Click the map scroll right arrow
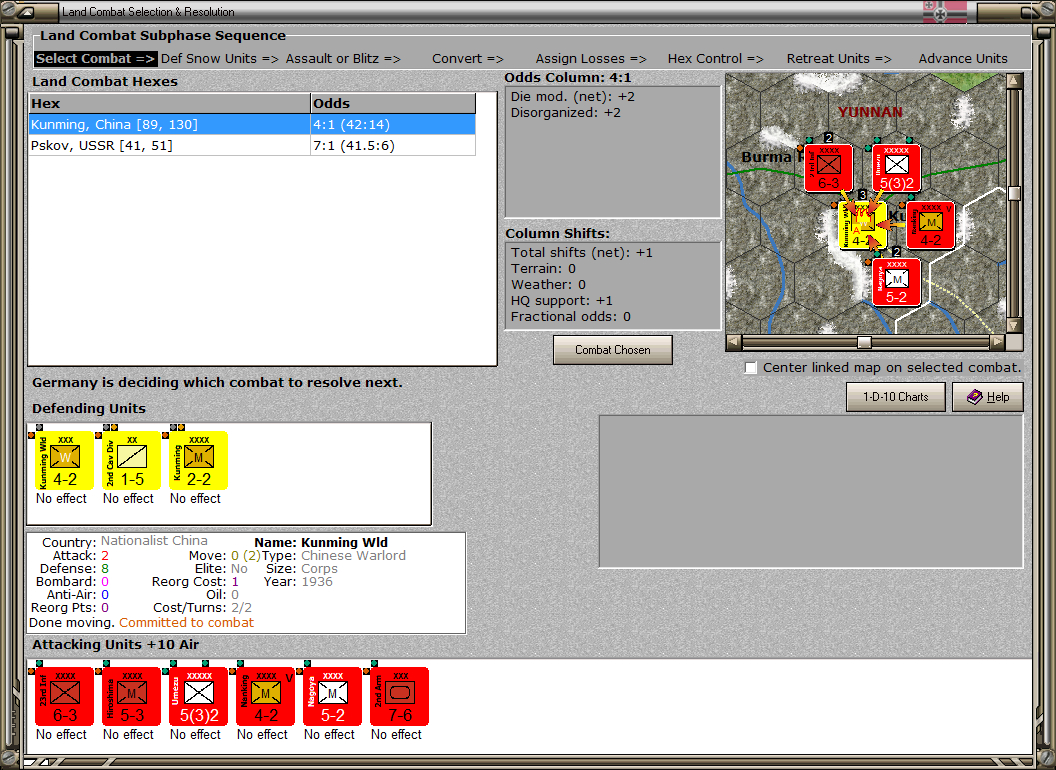Viewport: 1056px width, 770px height. tap(997, 342)
